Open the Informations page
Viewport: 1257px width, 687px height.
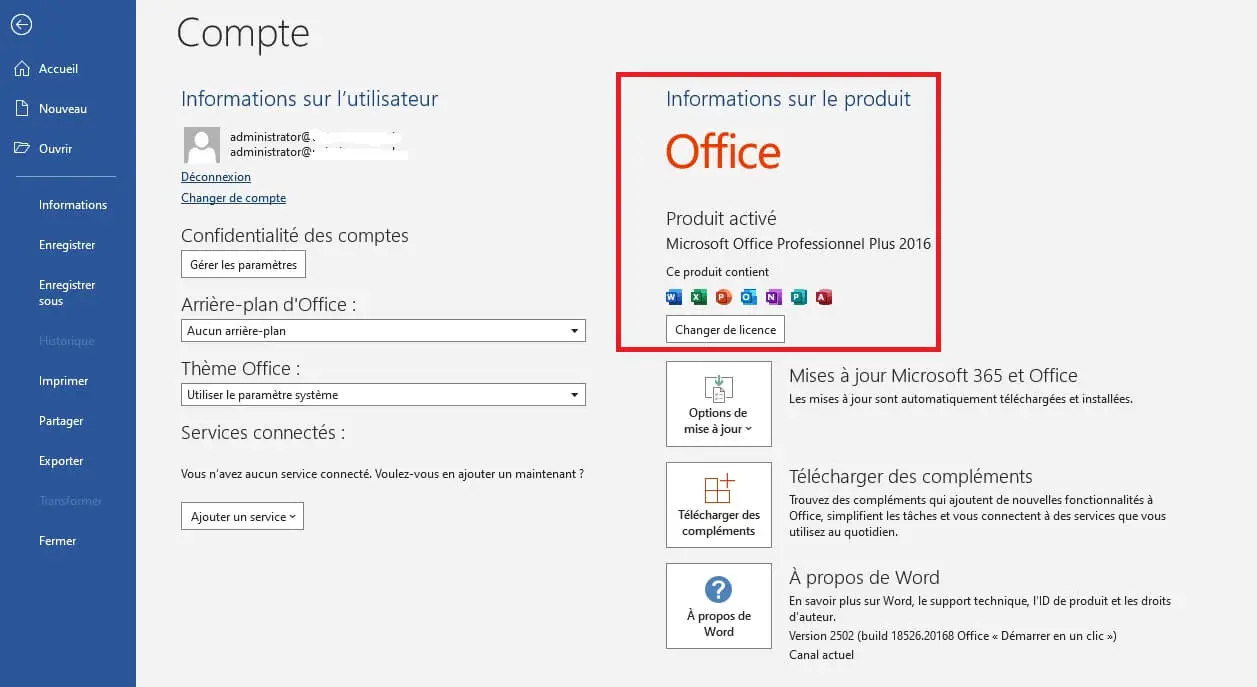click(73, 205)
